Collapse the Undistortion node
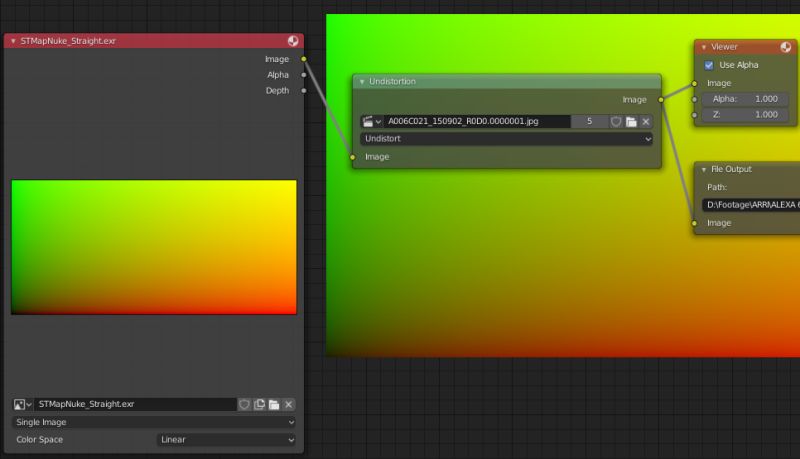This screenshot has height=459, width=800. [x=362, y=82]
